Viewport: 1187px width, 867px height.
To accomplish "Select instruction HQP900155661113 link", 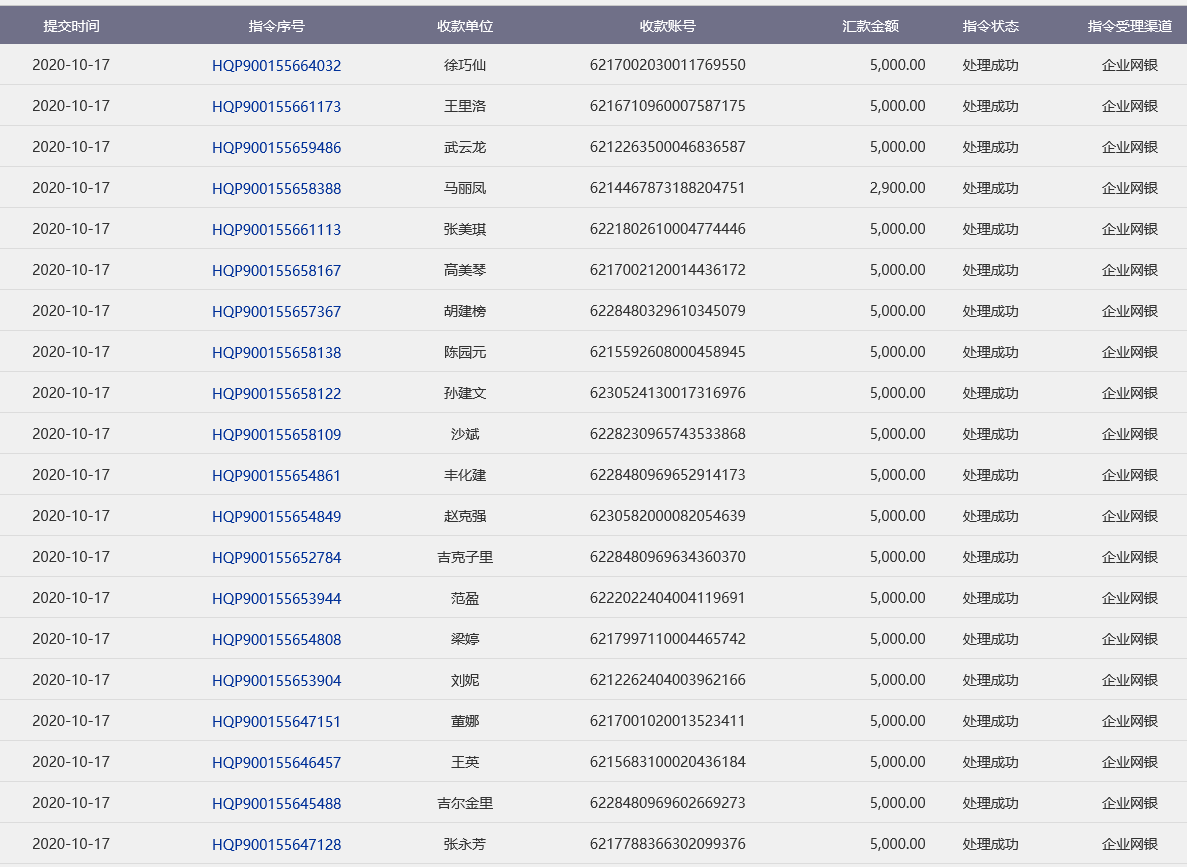I will 276,230.
